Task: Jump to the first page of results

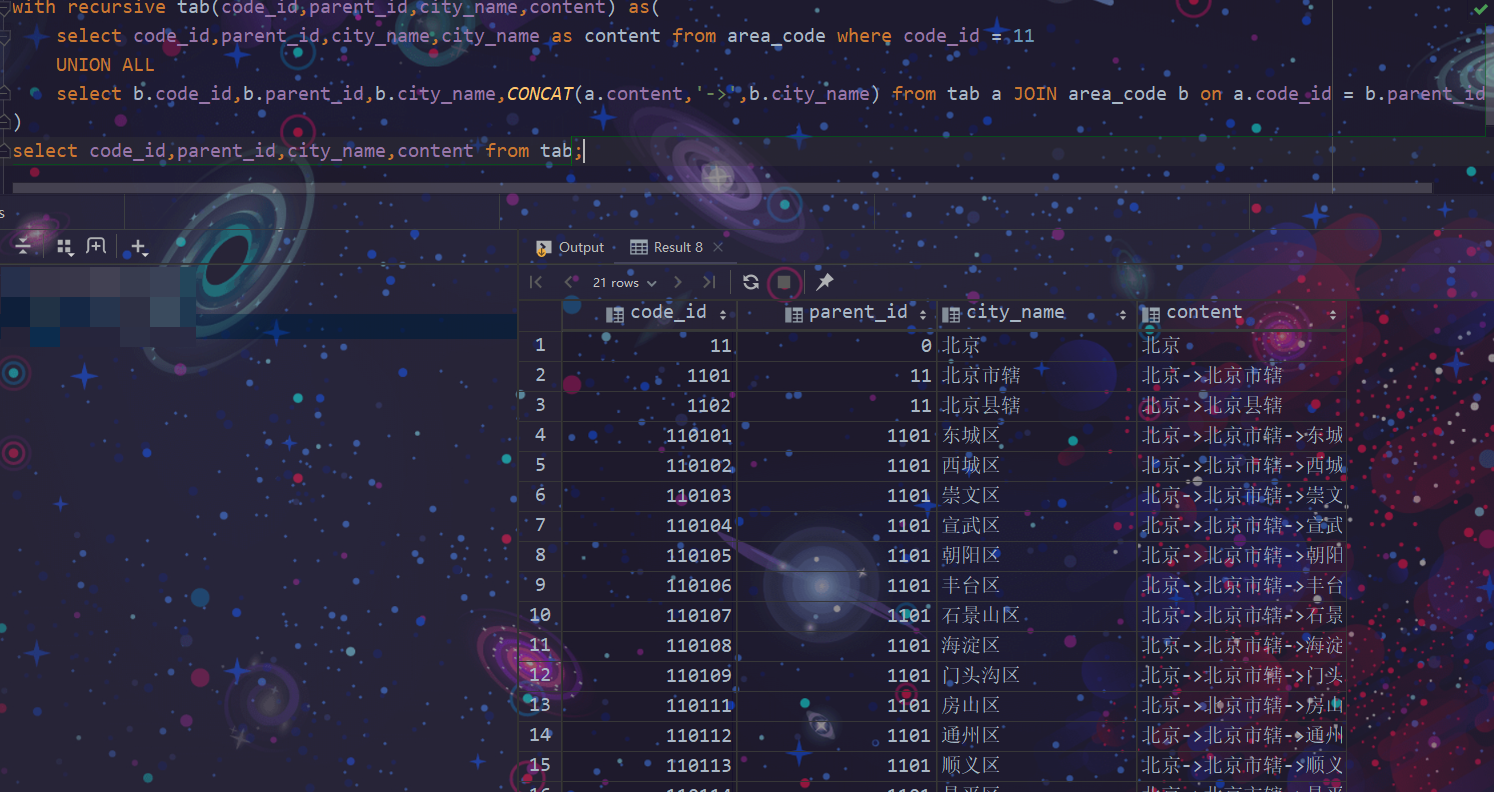Action: point(535,282)
